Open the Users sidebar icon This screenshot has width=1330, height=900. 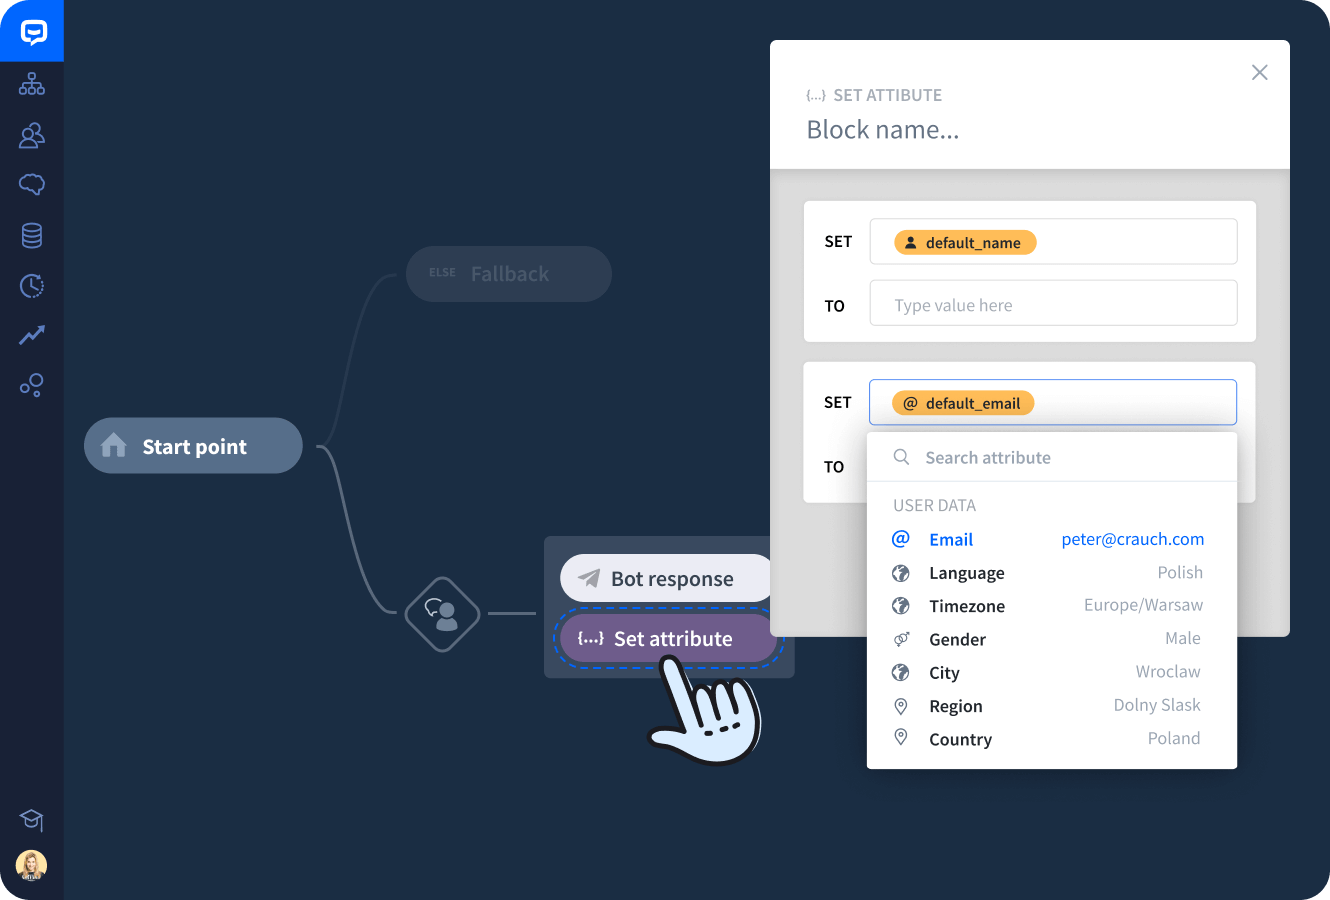tap(32, 135)
